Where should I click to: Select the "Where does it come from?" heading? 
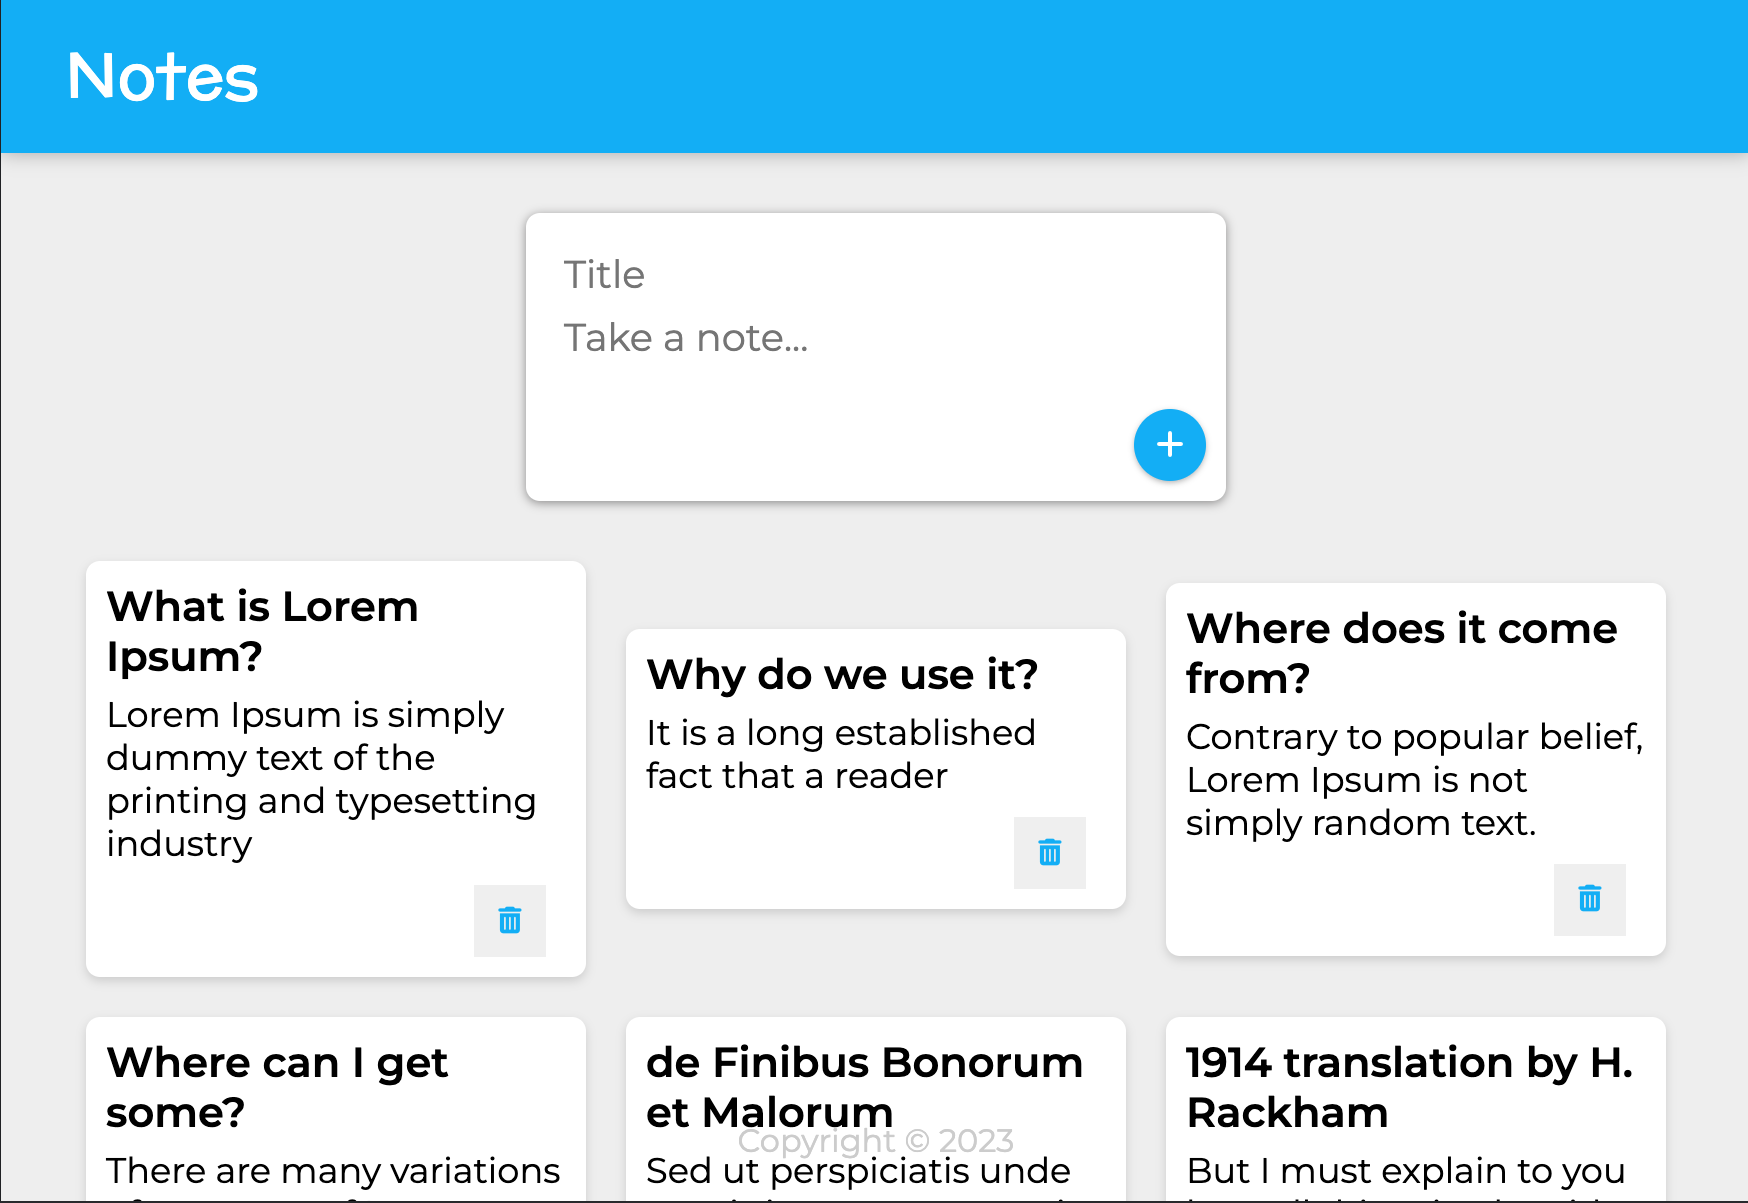click(1402, 653)
